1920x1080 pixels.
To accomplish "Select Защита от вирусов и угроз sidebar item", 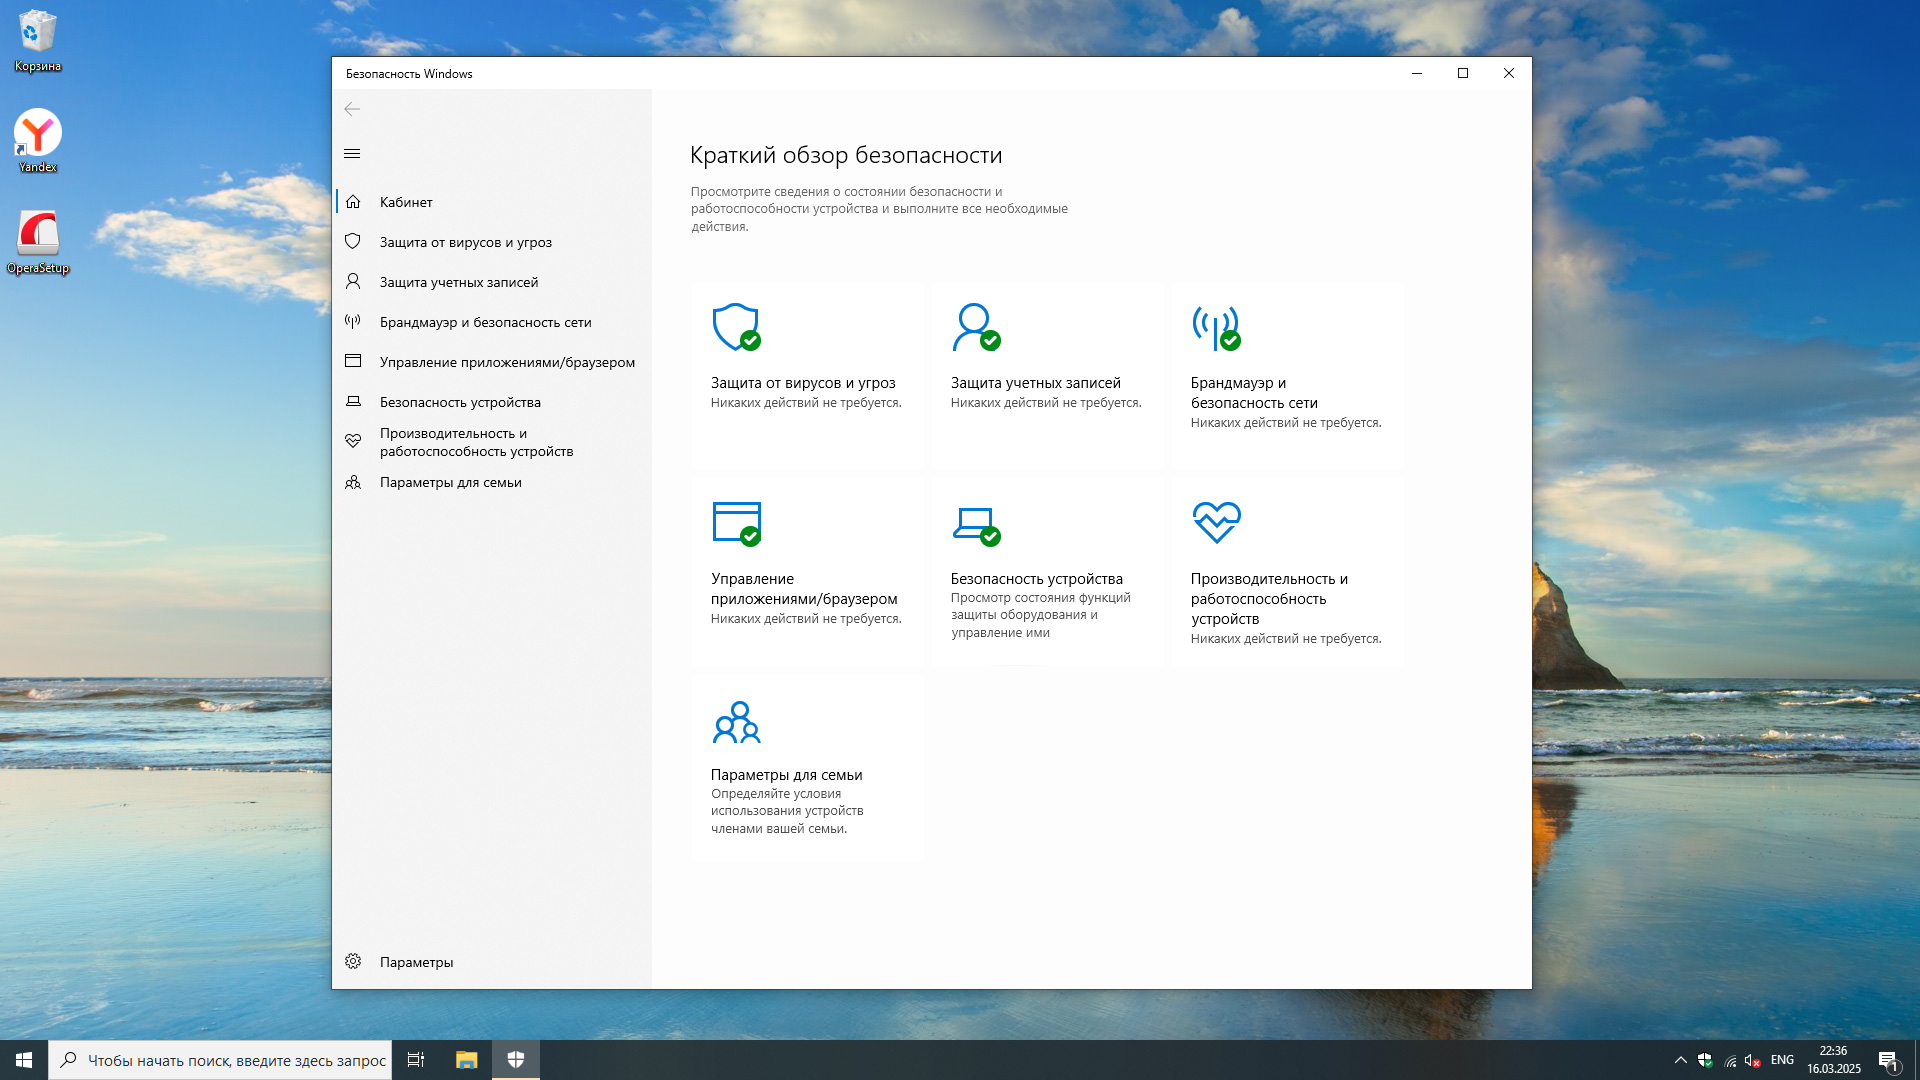I will point(465,242).
